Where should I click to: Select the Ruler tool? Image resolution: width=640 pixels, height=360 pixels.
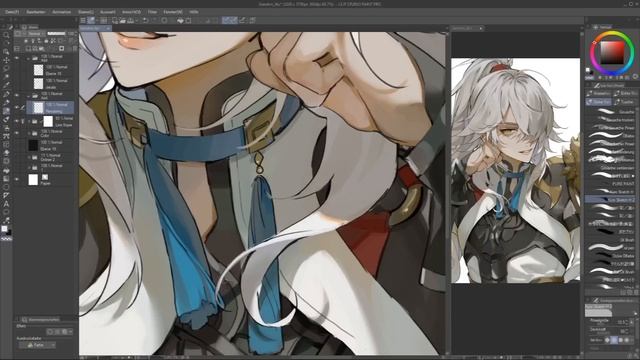tap(6, 195)
